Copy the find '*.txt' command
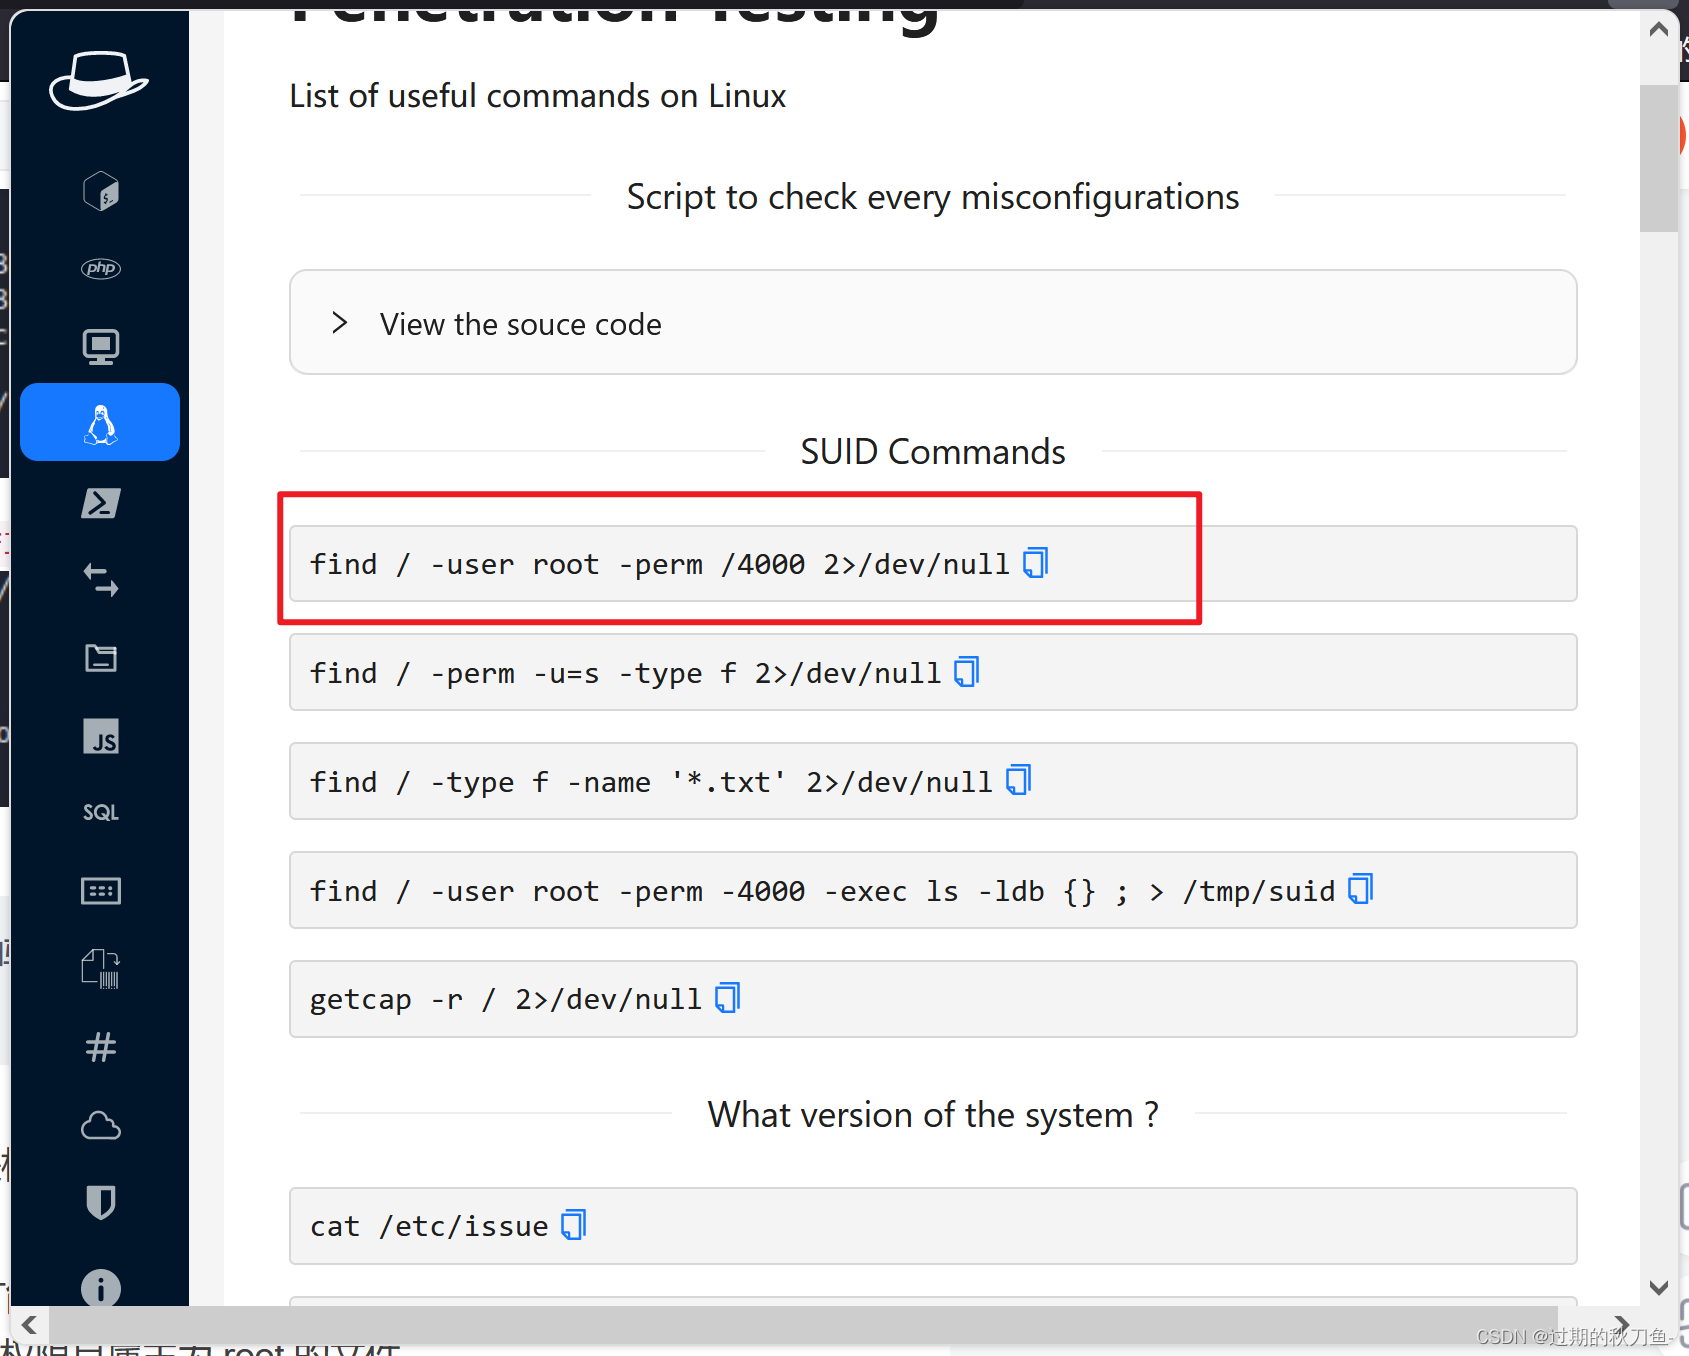The width and height of the screenshot is (1689, 1356). pos(1019,780)
